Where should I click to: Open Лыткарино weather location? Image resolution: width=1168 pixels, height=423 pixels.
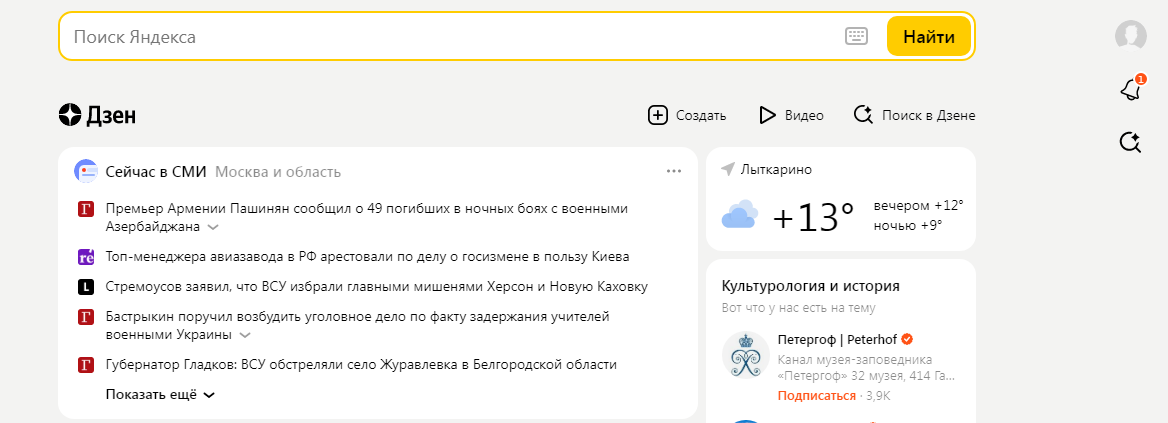tap(776, 169)
